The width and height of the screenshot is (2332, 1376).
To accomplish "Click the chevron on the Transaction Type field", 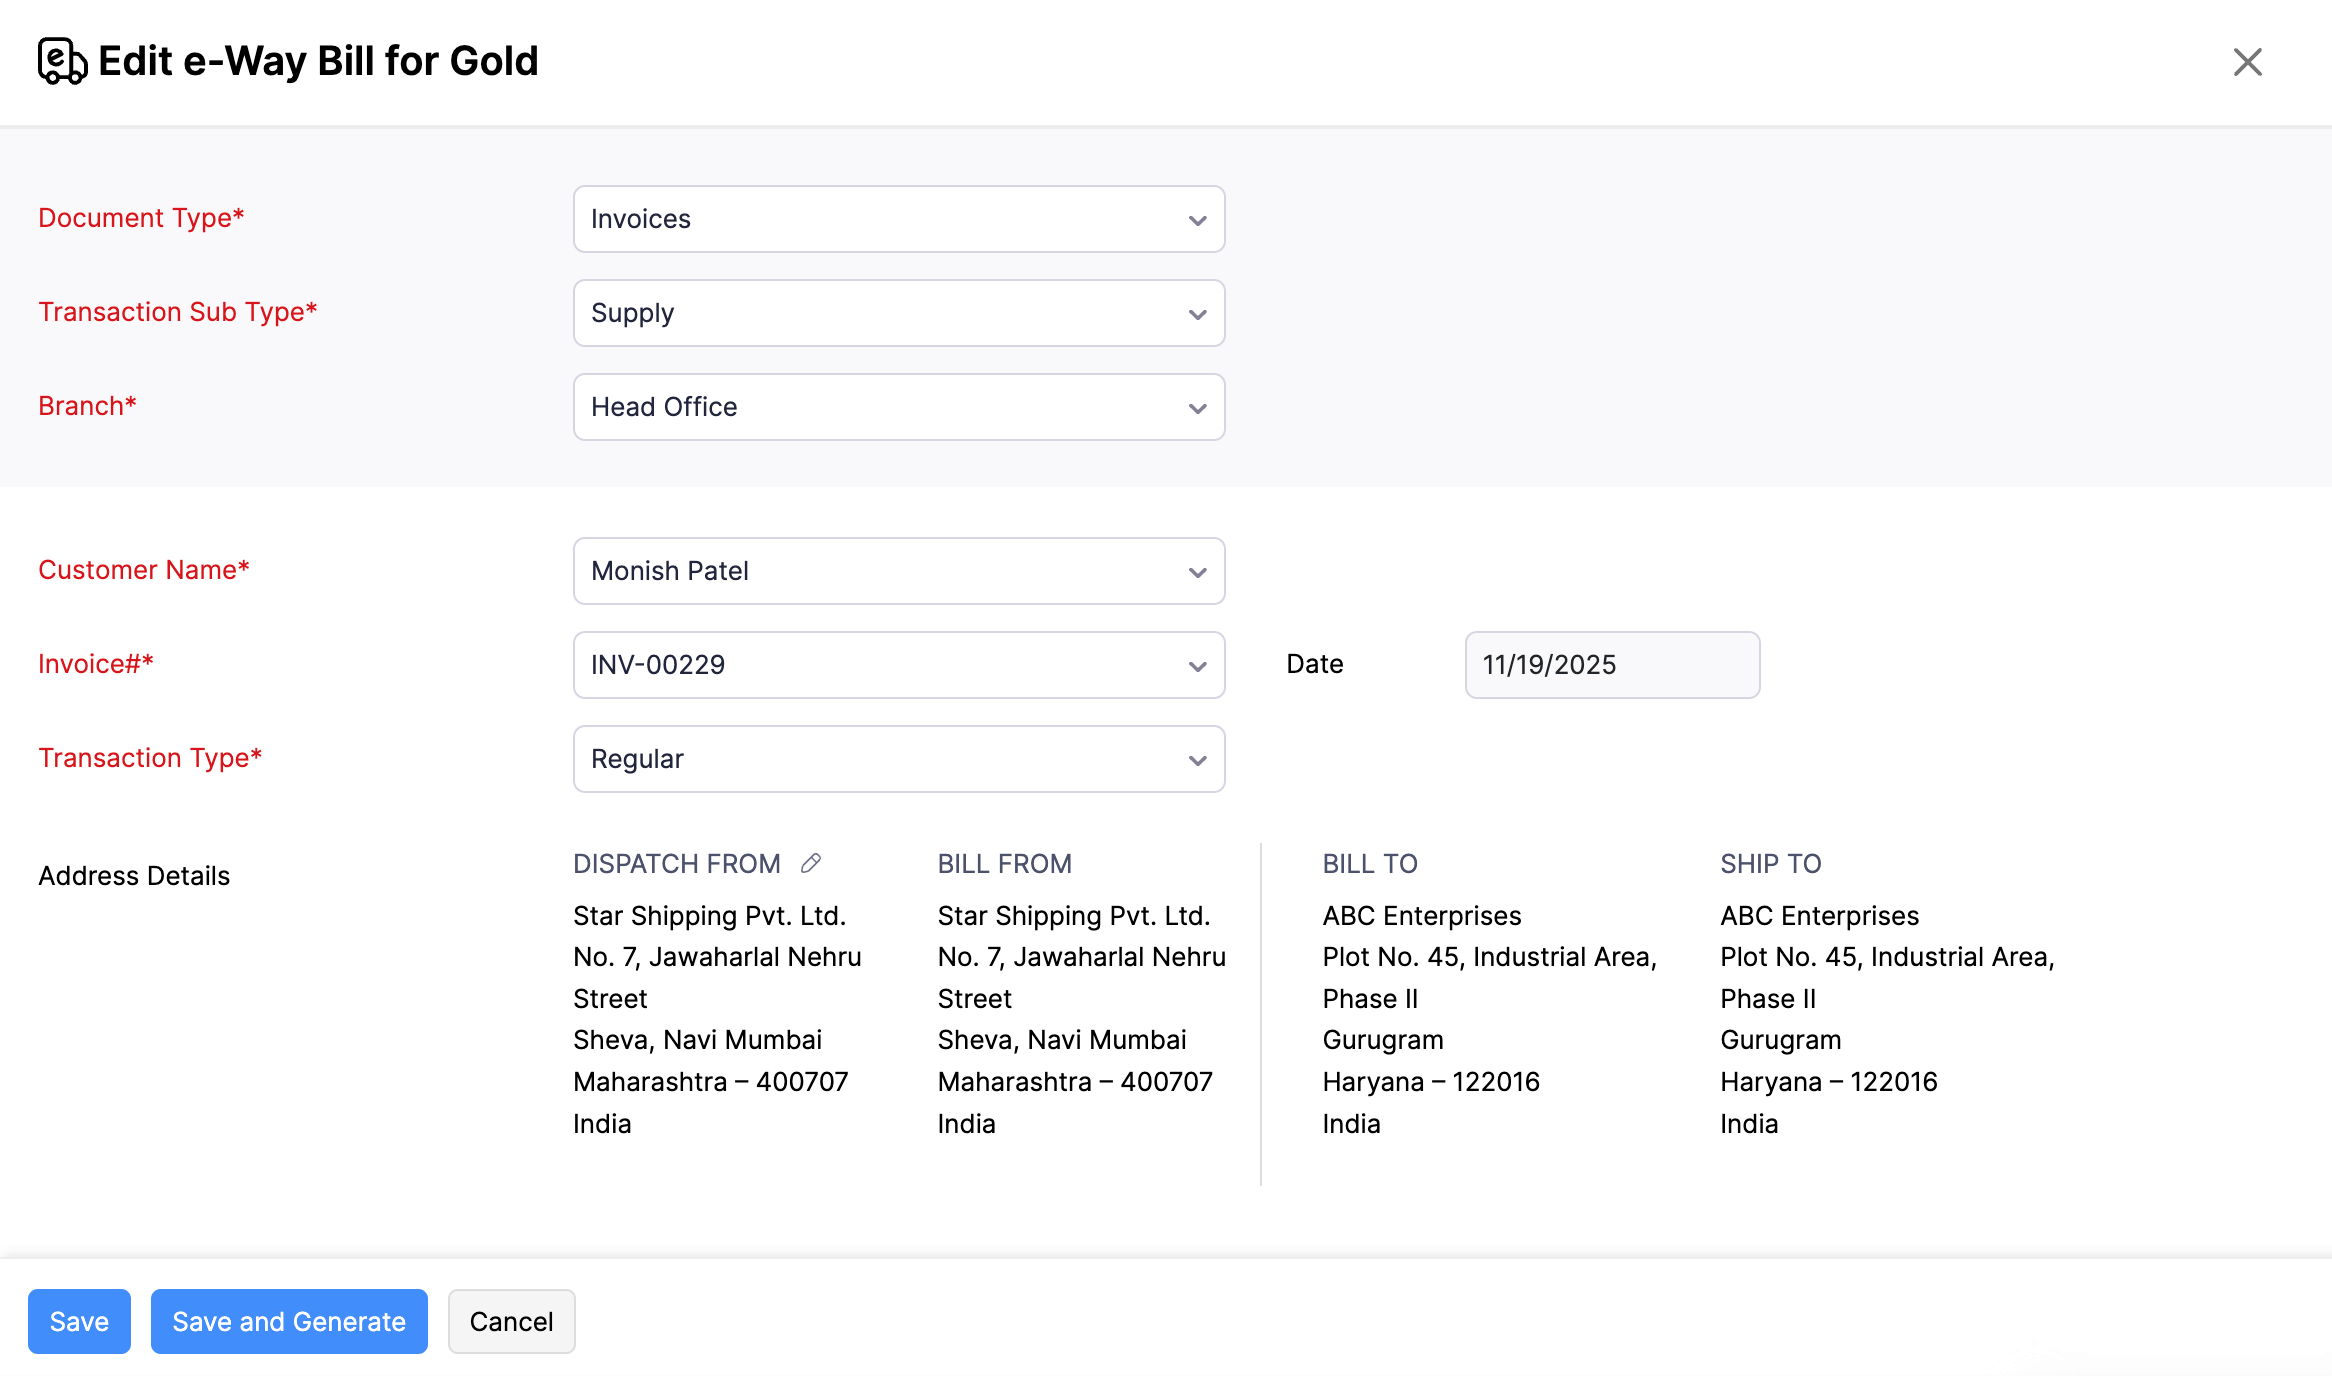I will pos(1197,759).
